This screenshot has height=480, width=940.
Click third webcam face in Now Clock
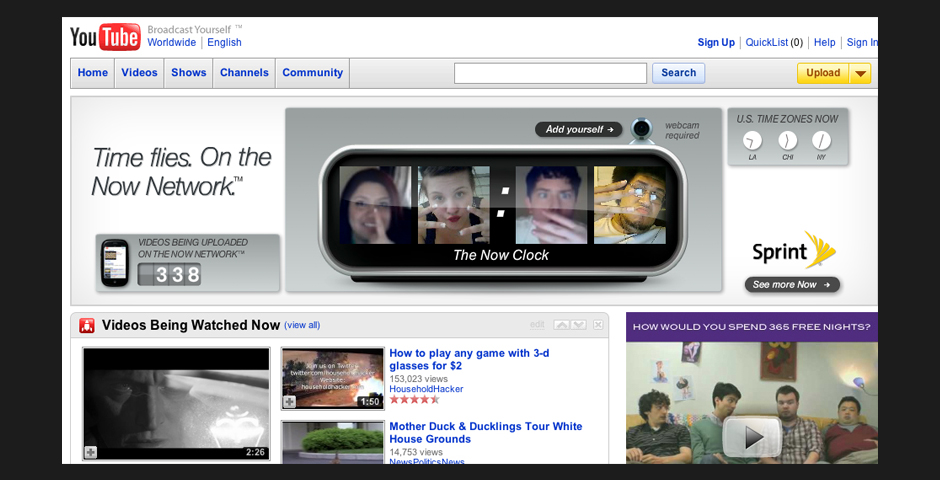pos(552,205)
